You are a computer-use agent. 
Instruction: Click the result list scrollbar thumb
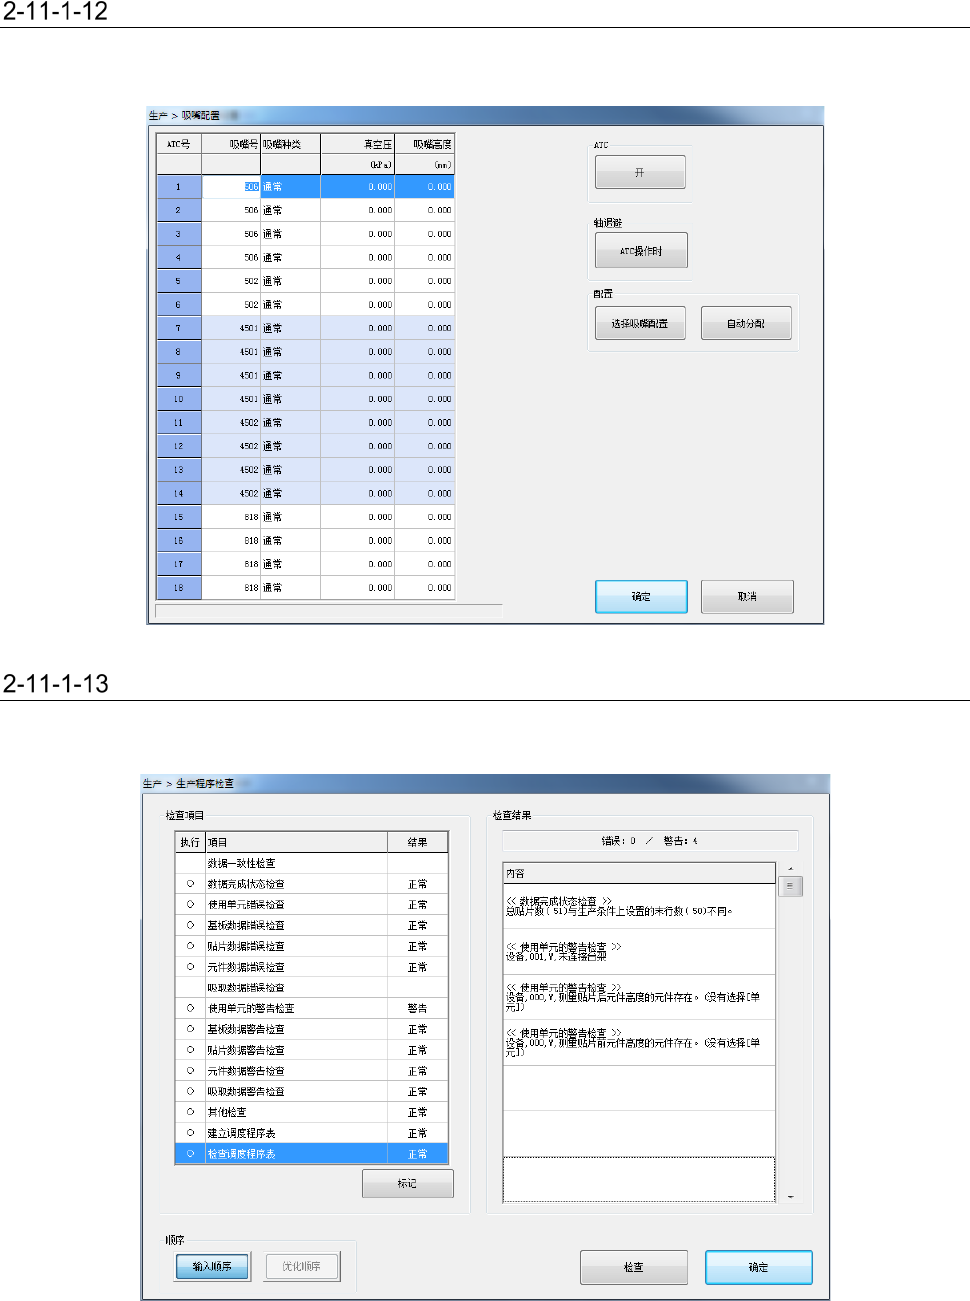point(790,886)
